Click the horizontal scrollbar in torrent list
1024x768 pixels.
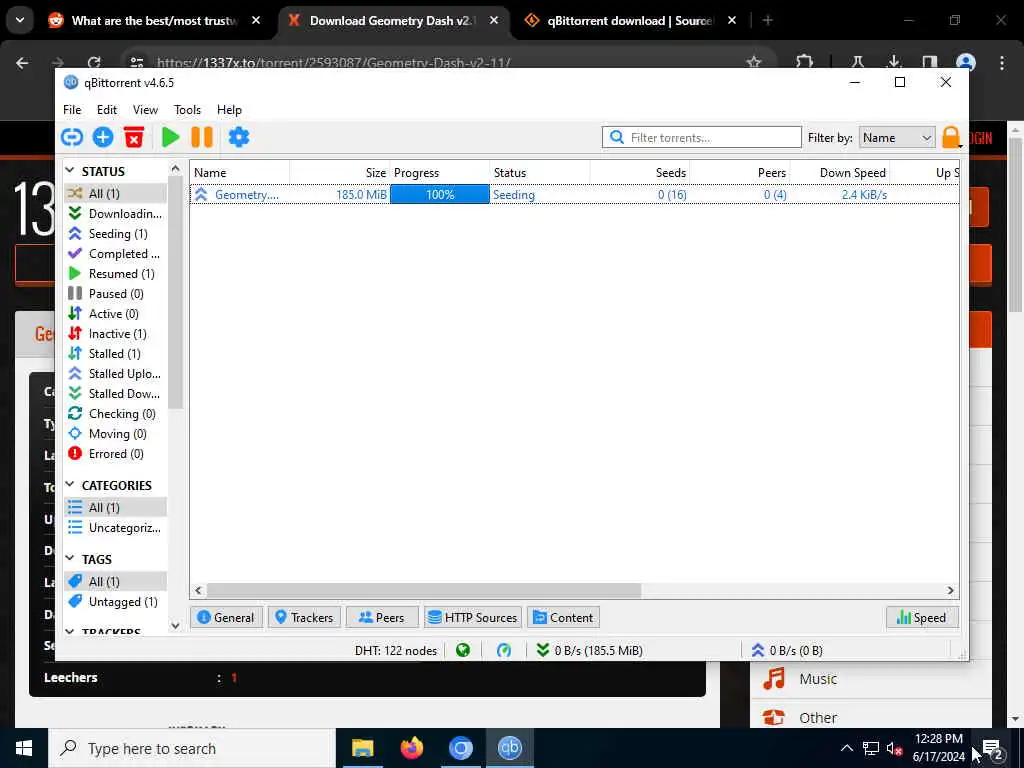point(423,590)
